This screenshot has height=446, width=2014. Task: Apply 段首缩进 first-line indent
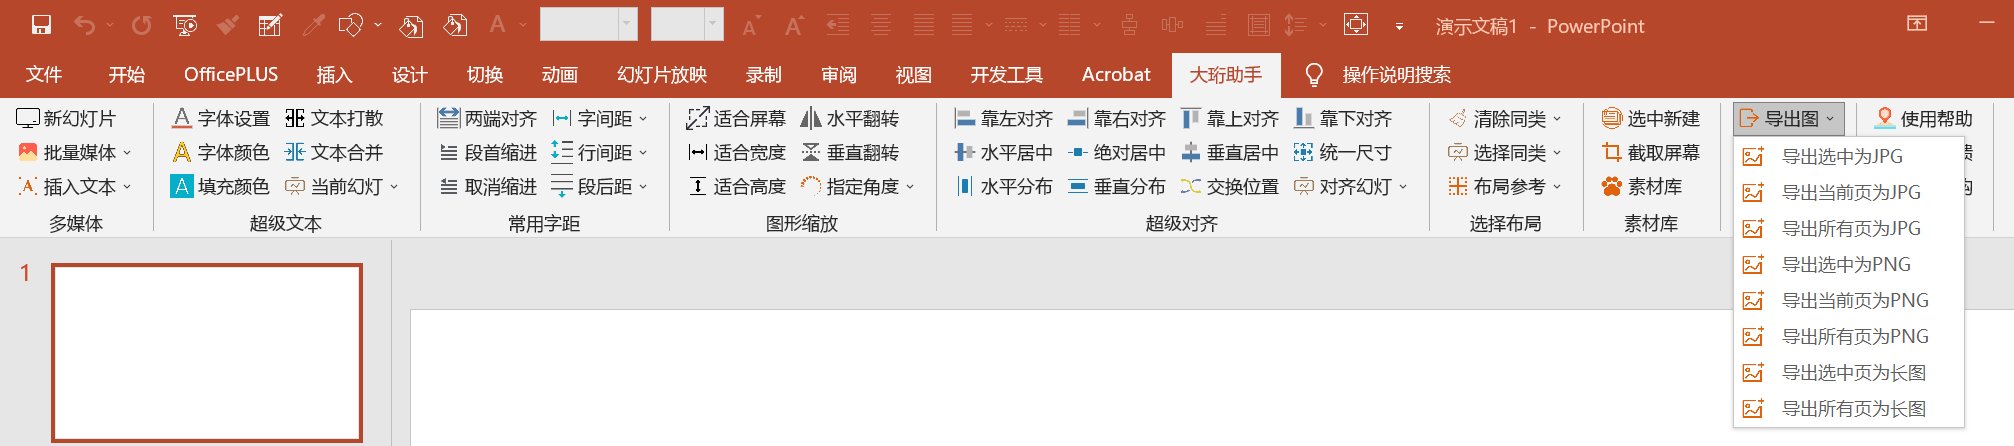click(487, 152)
